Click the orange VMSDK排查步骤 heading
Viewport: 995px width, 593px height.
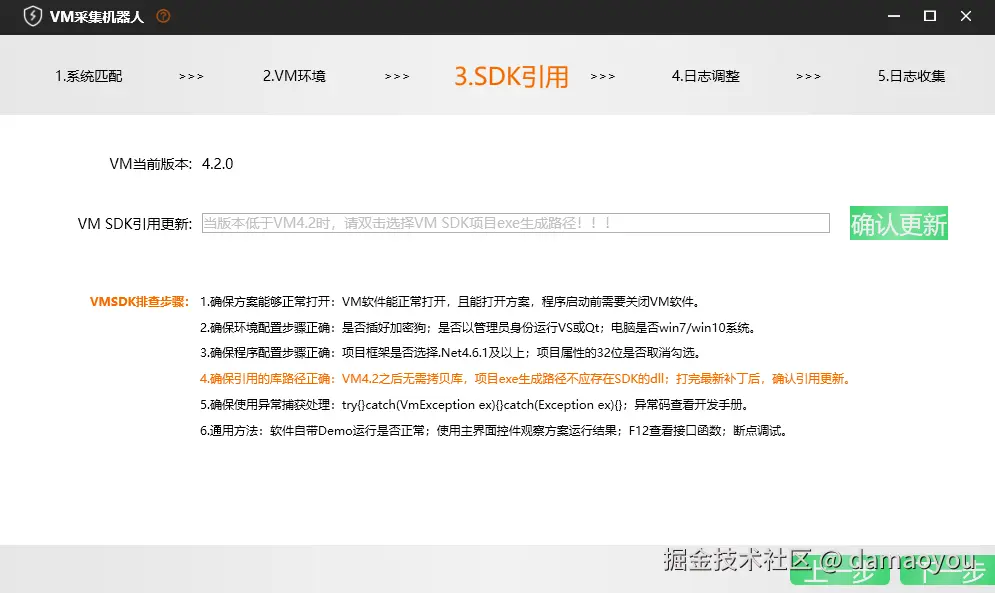point(140,302)
